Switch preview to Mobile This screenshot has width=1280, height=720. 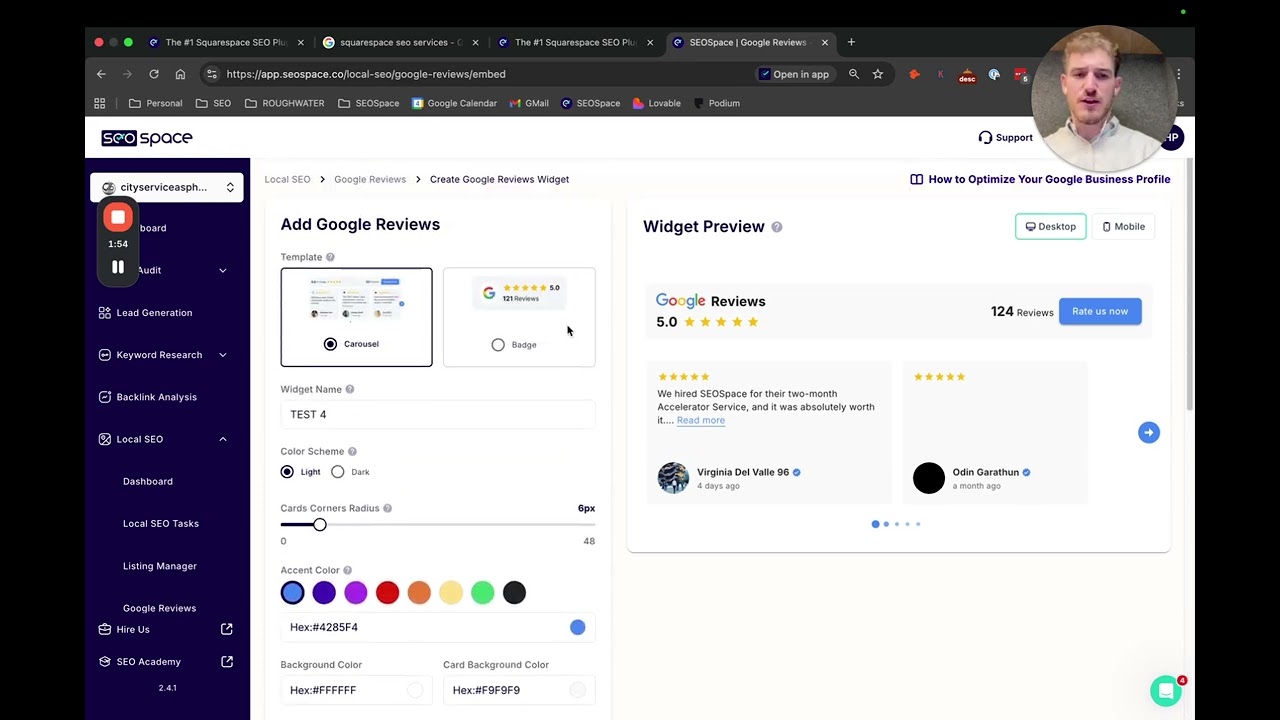click(1123, 227)
